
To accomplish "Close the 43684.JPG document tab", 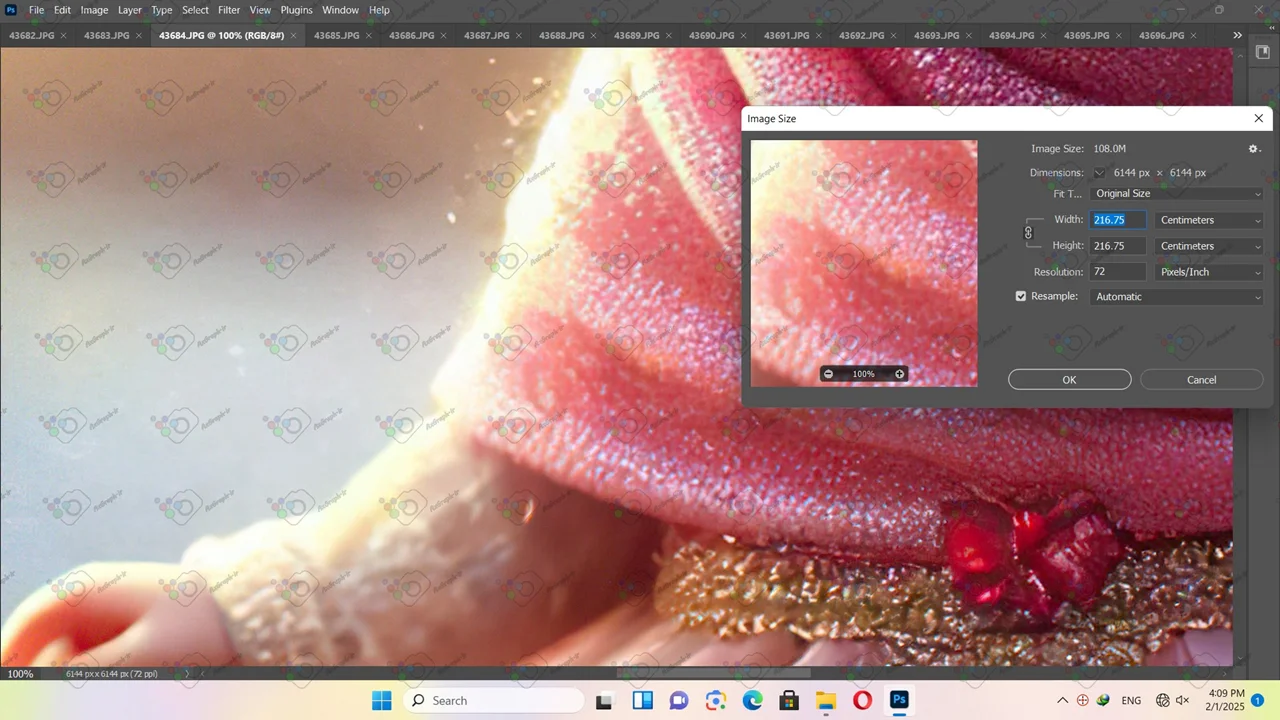I will [293, 36].
